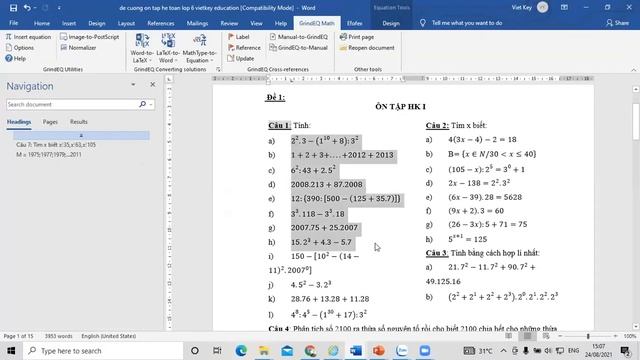Open the Windows Start menu
This screenshot has width=640, height=360.
(11, 351)
